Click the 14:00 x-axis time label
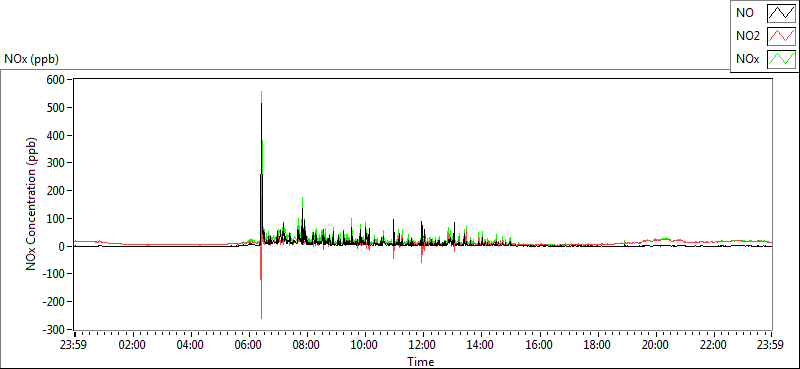The height and width of the screenshot is (369, 800). (x=481, y=344)
